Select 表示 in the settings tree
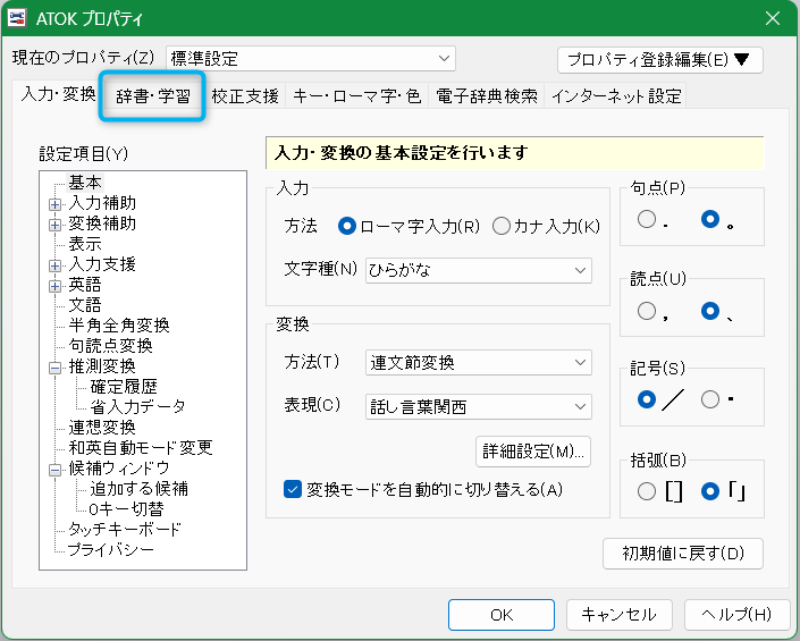 [x=85, y=244]
